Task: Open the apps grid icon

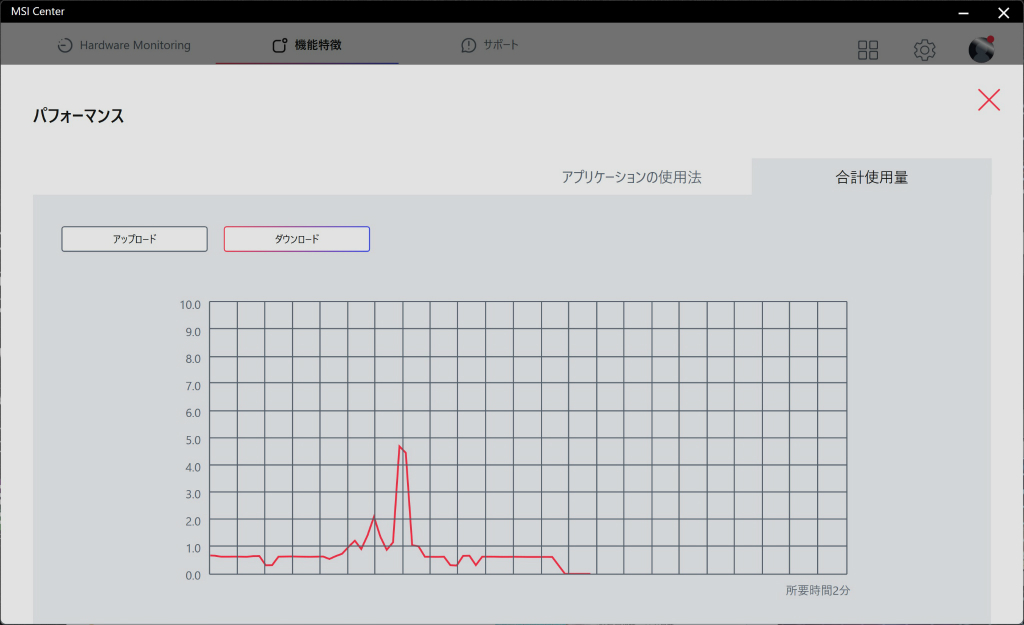Action: point(868,50)
